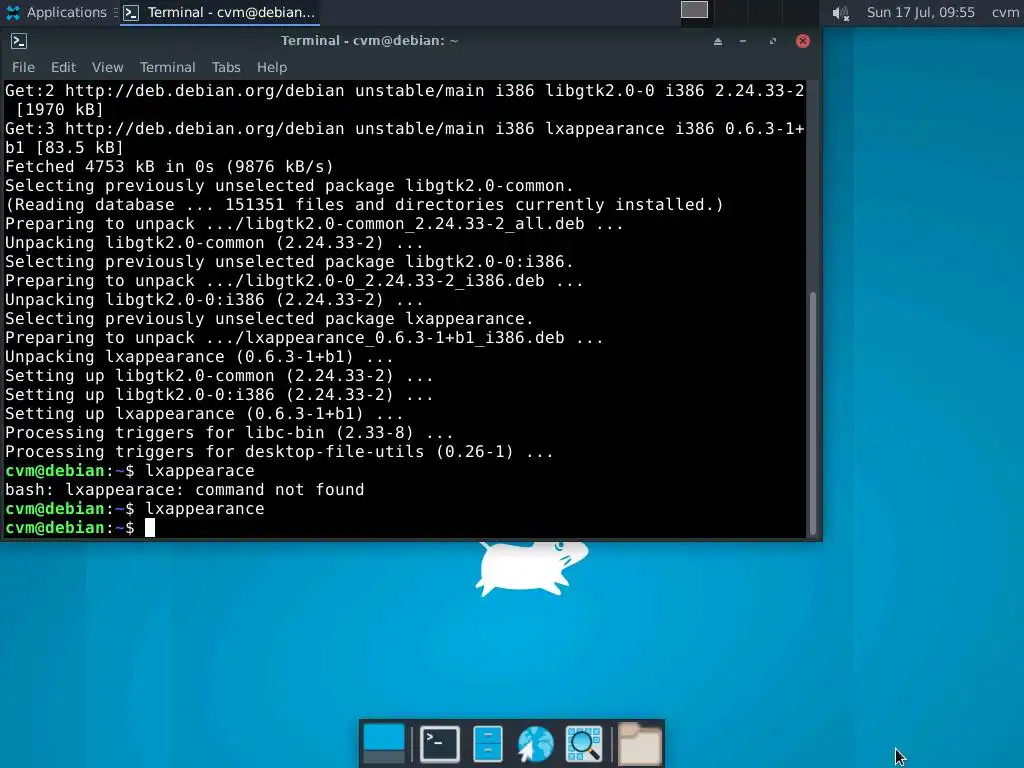The image size is (1024, 768).
Task: Open home folder icon in dock
Action: (640, 743)
